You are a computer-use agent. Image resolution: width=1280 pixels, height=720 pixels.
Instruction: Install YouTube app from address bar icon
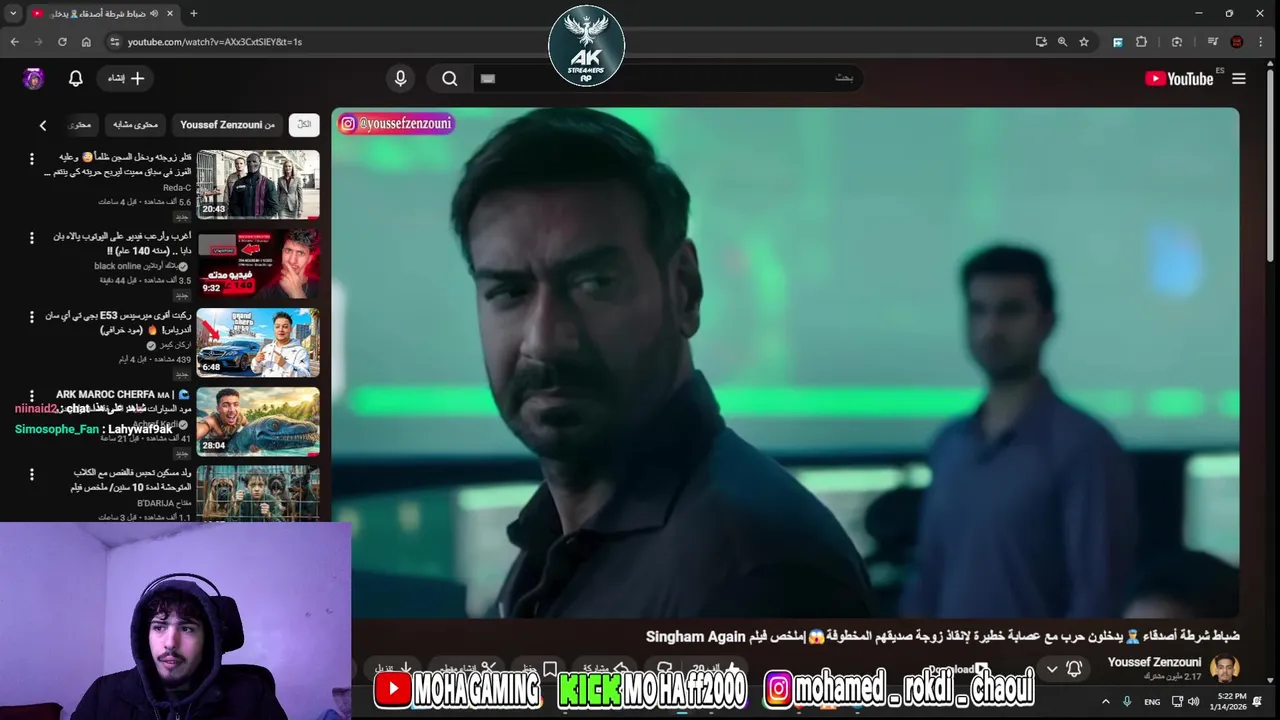pyautogui.click(x=1041, y=42)
